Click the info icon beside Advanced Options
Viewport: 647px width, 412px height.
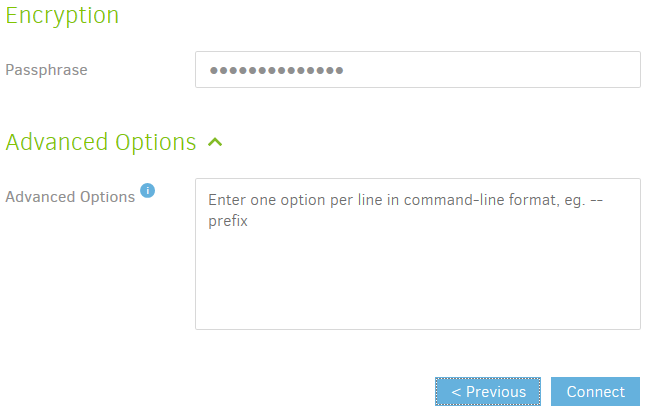[x=147, y=190]
